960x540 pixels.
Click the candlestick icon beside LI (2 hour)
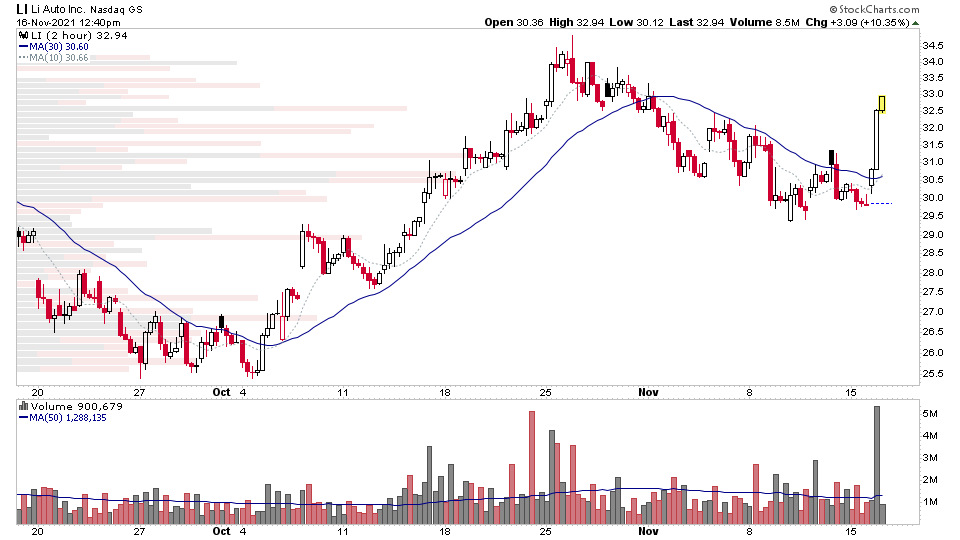(x=23, y=36)
